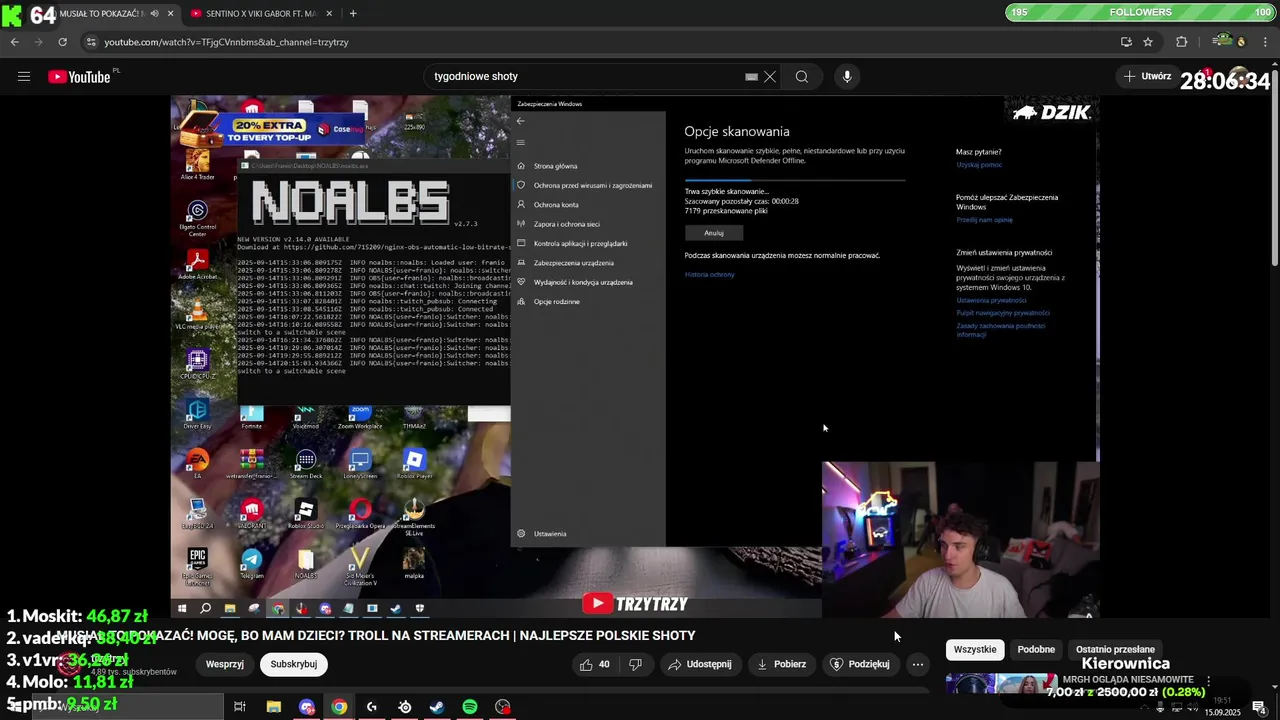Open the on-screen keyboard in the search box
This screenshot has width=1280, height=720.
(x=751, y=76)
